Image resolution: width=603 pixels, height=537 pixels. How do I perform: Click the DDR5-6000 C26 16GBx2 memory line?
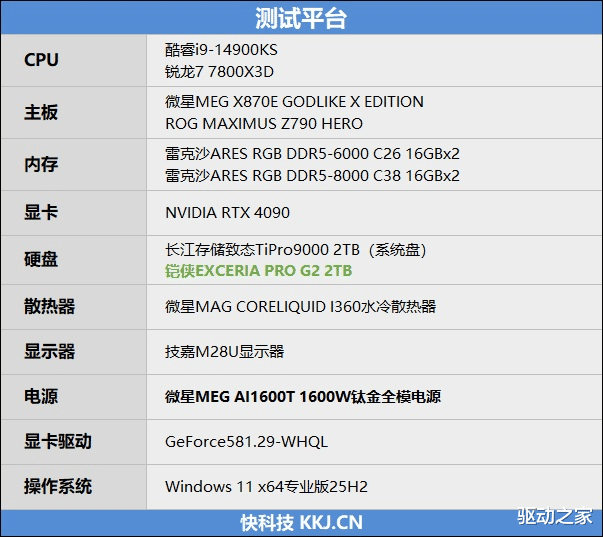click(x=312, y=153)
